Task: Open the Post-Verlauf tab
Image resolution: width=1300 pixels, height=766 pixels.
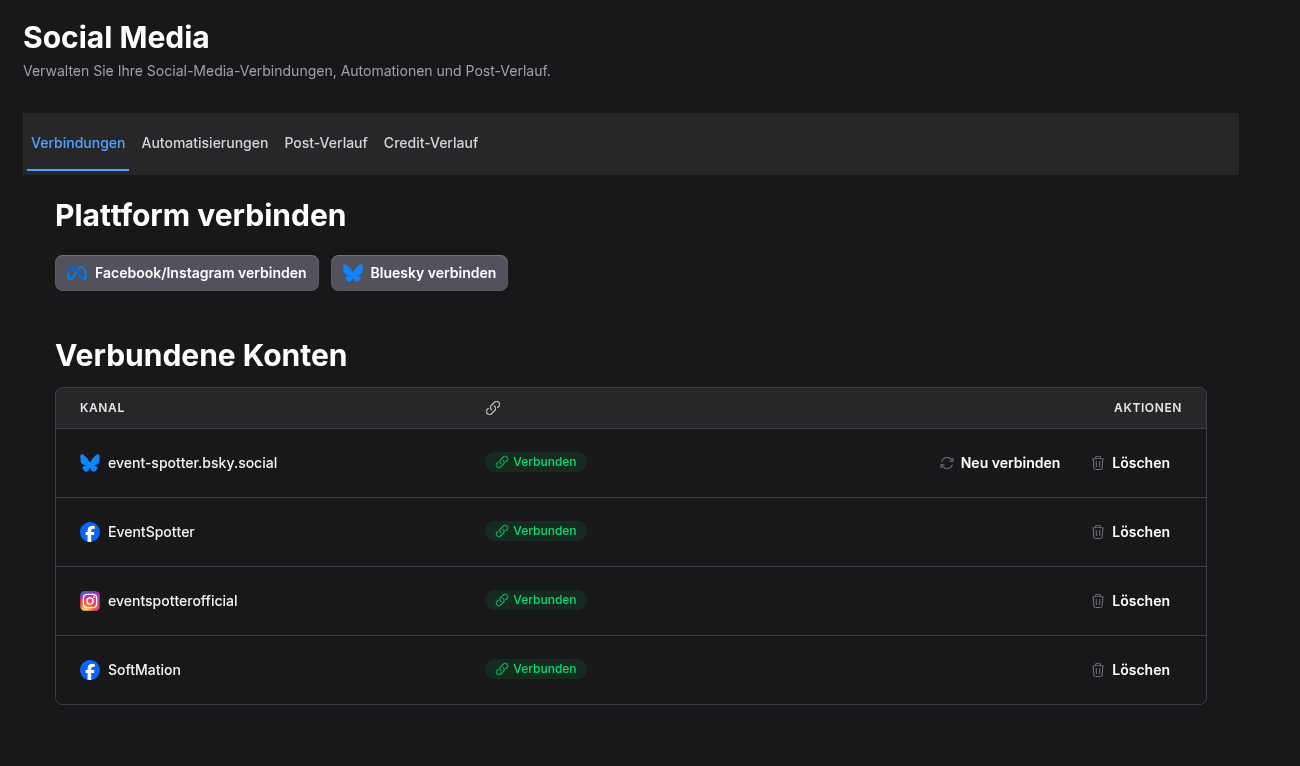Action: tap(326, 142)
